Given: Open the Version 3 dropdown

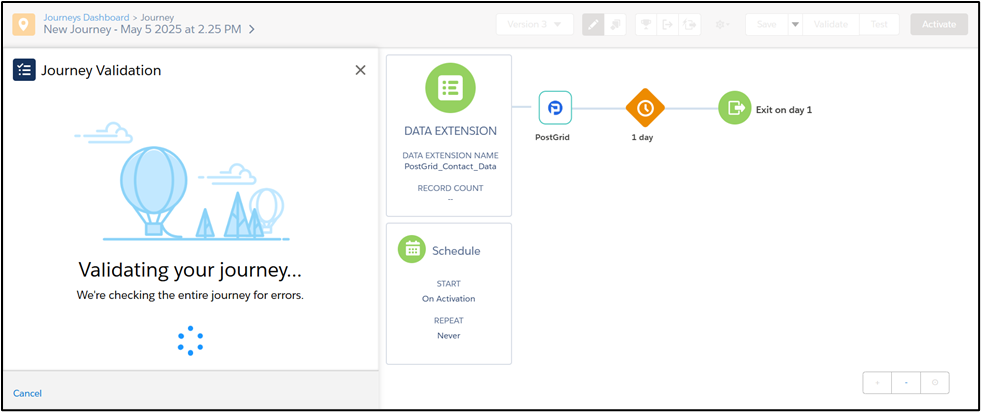Looking at the screenshot, I should pyautogui.click(x=534, y=24).
